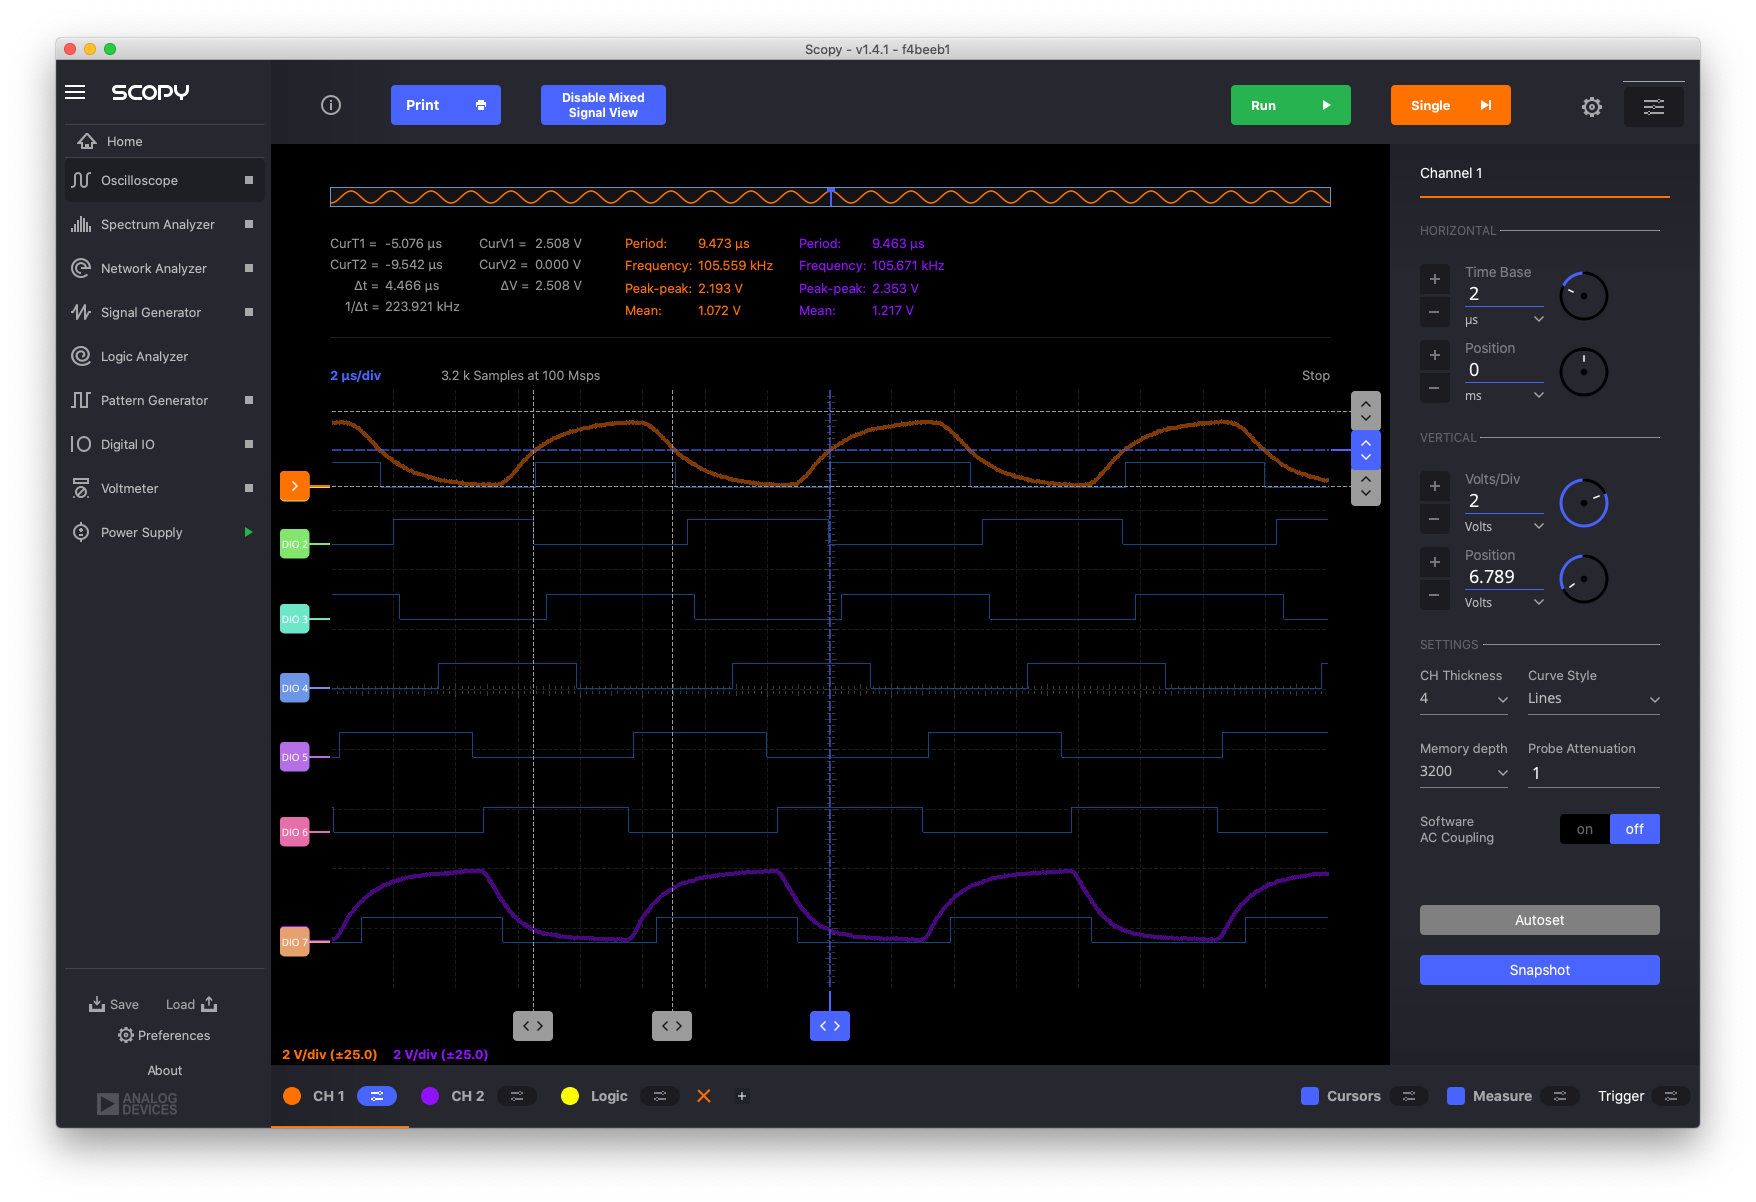Viewport: 1756px width, 1202px height.
Task: Toggle Logic channel enable circle
Action: click(x=570, y=1096)
